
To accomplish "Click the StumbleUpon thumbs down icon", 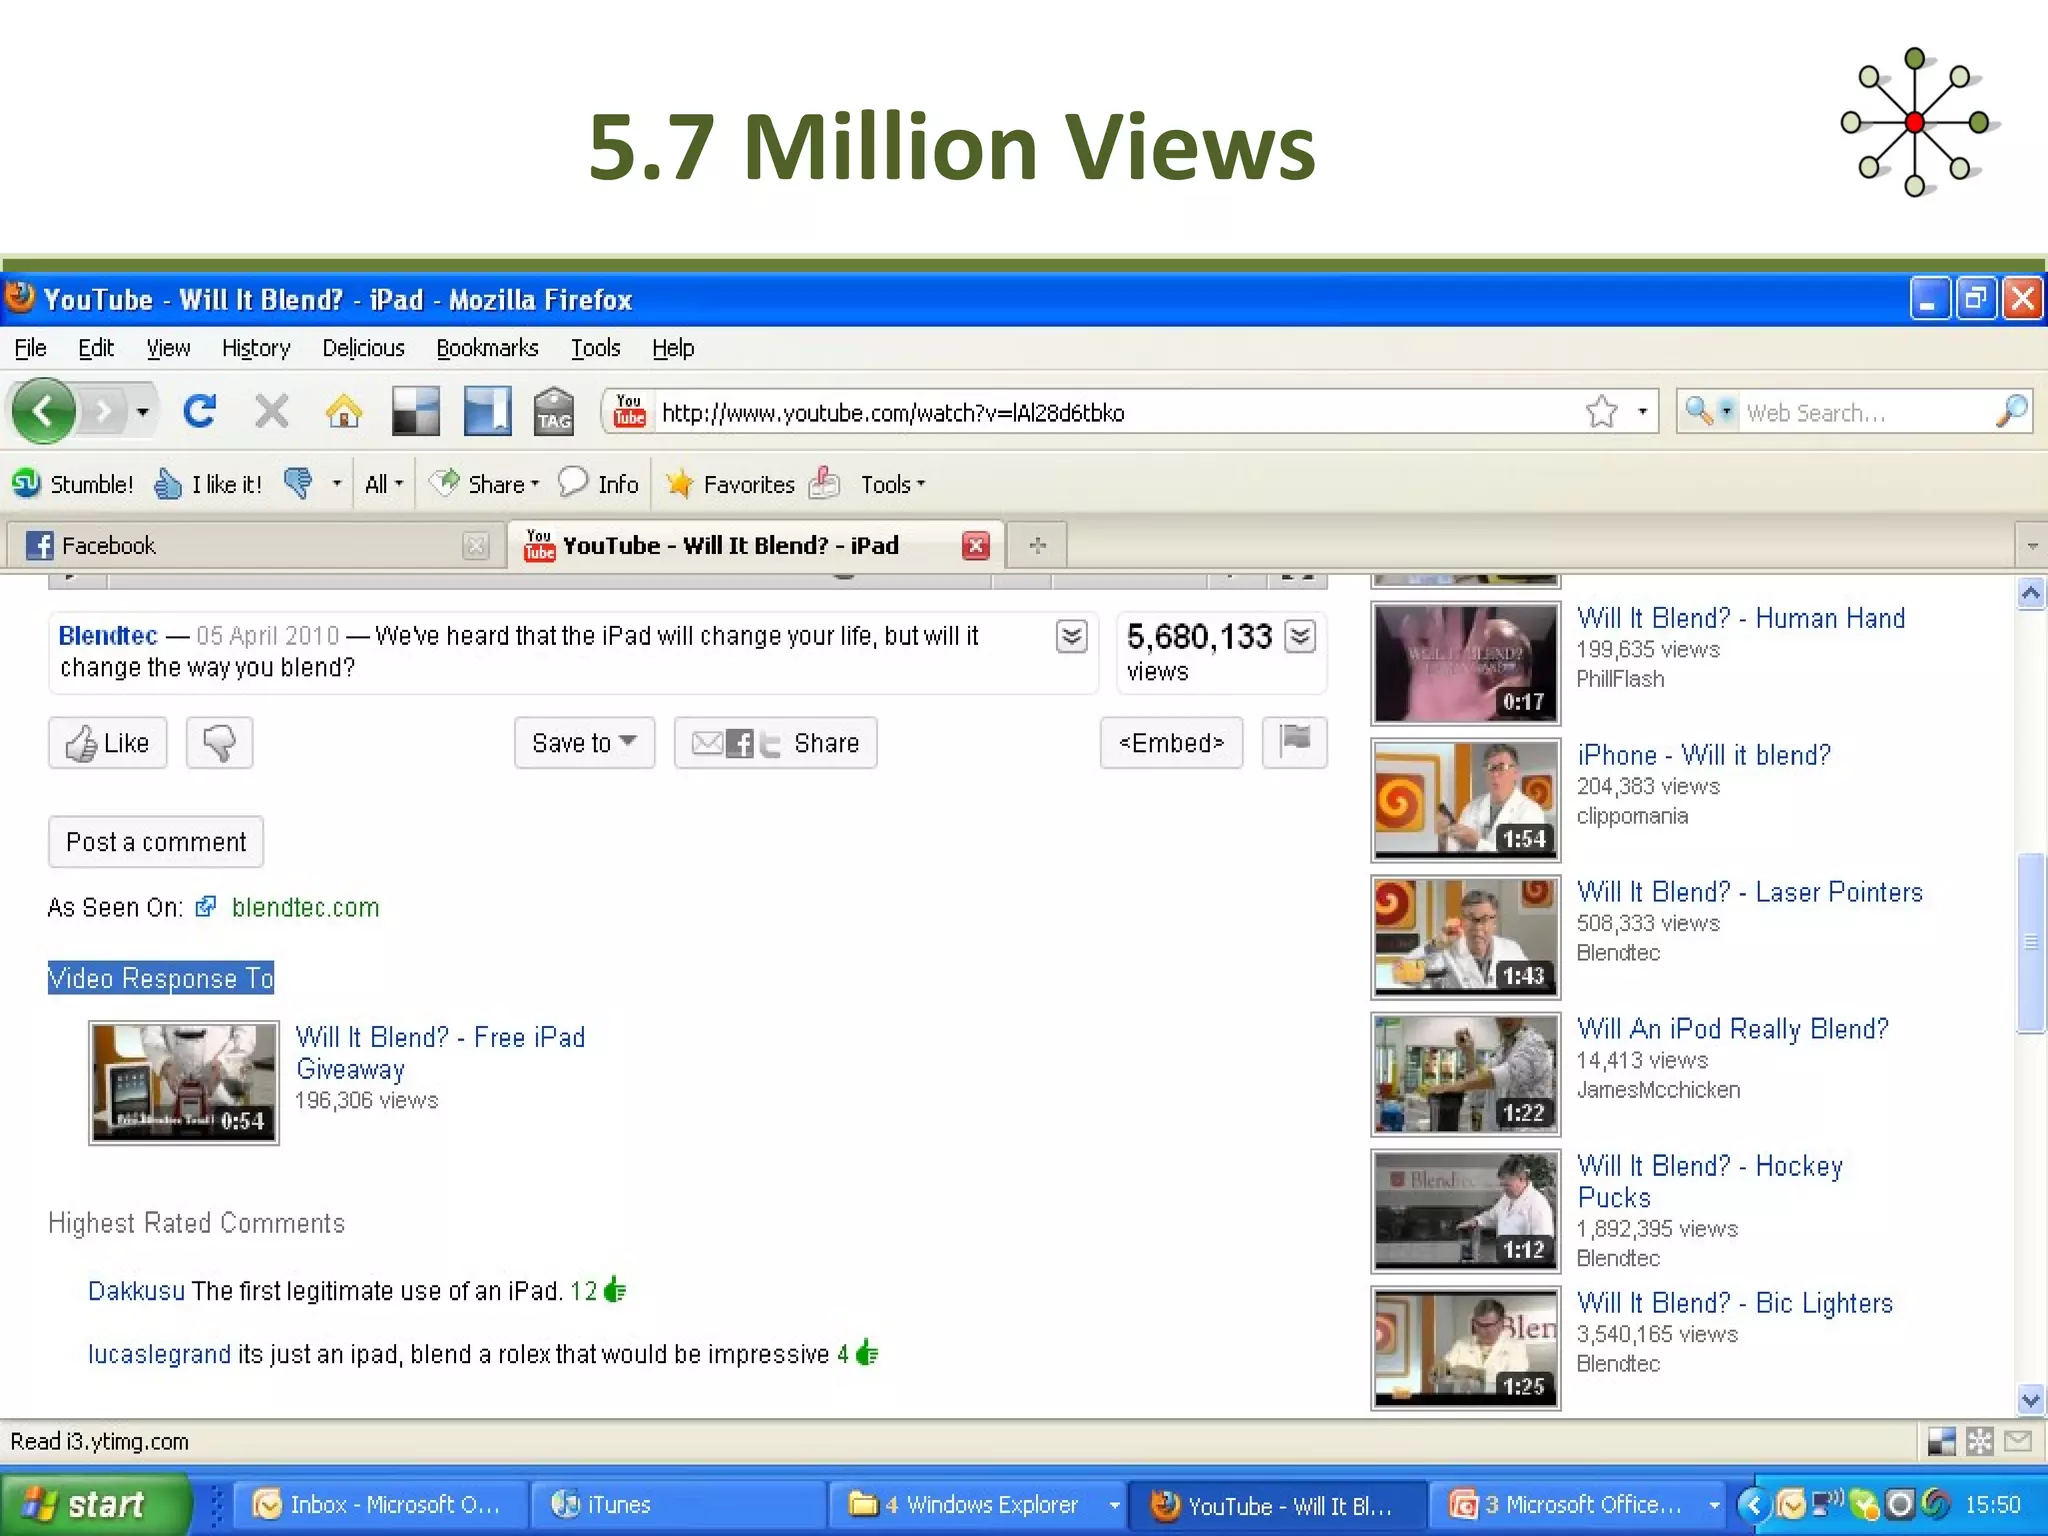I will 298,484.
